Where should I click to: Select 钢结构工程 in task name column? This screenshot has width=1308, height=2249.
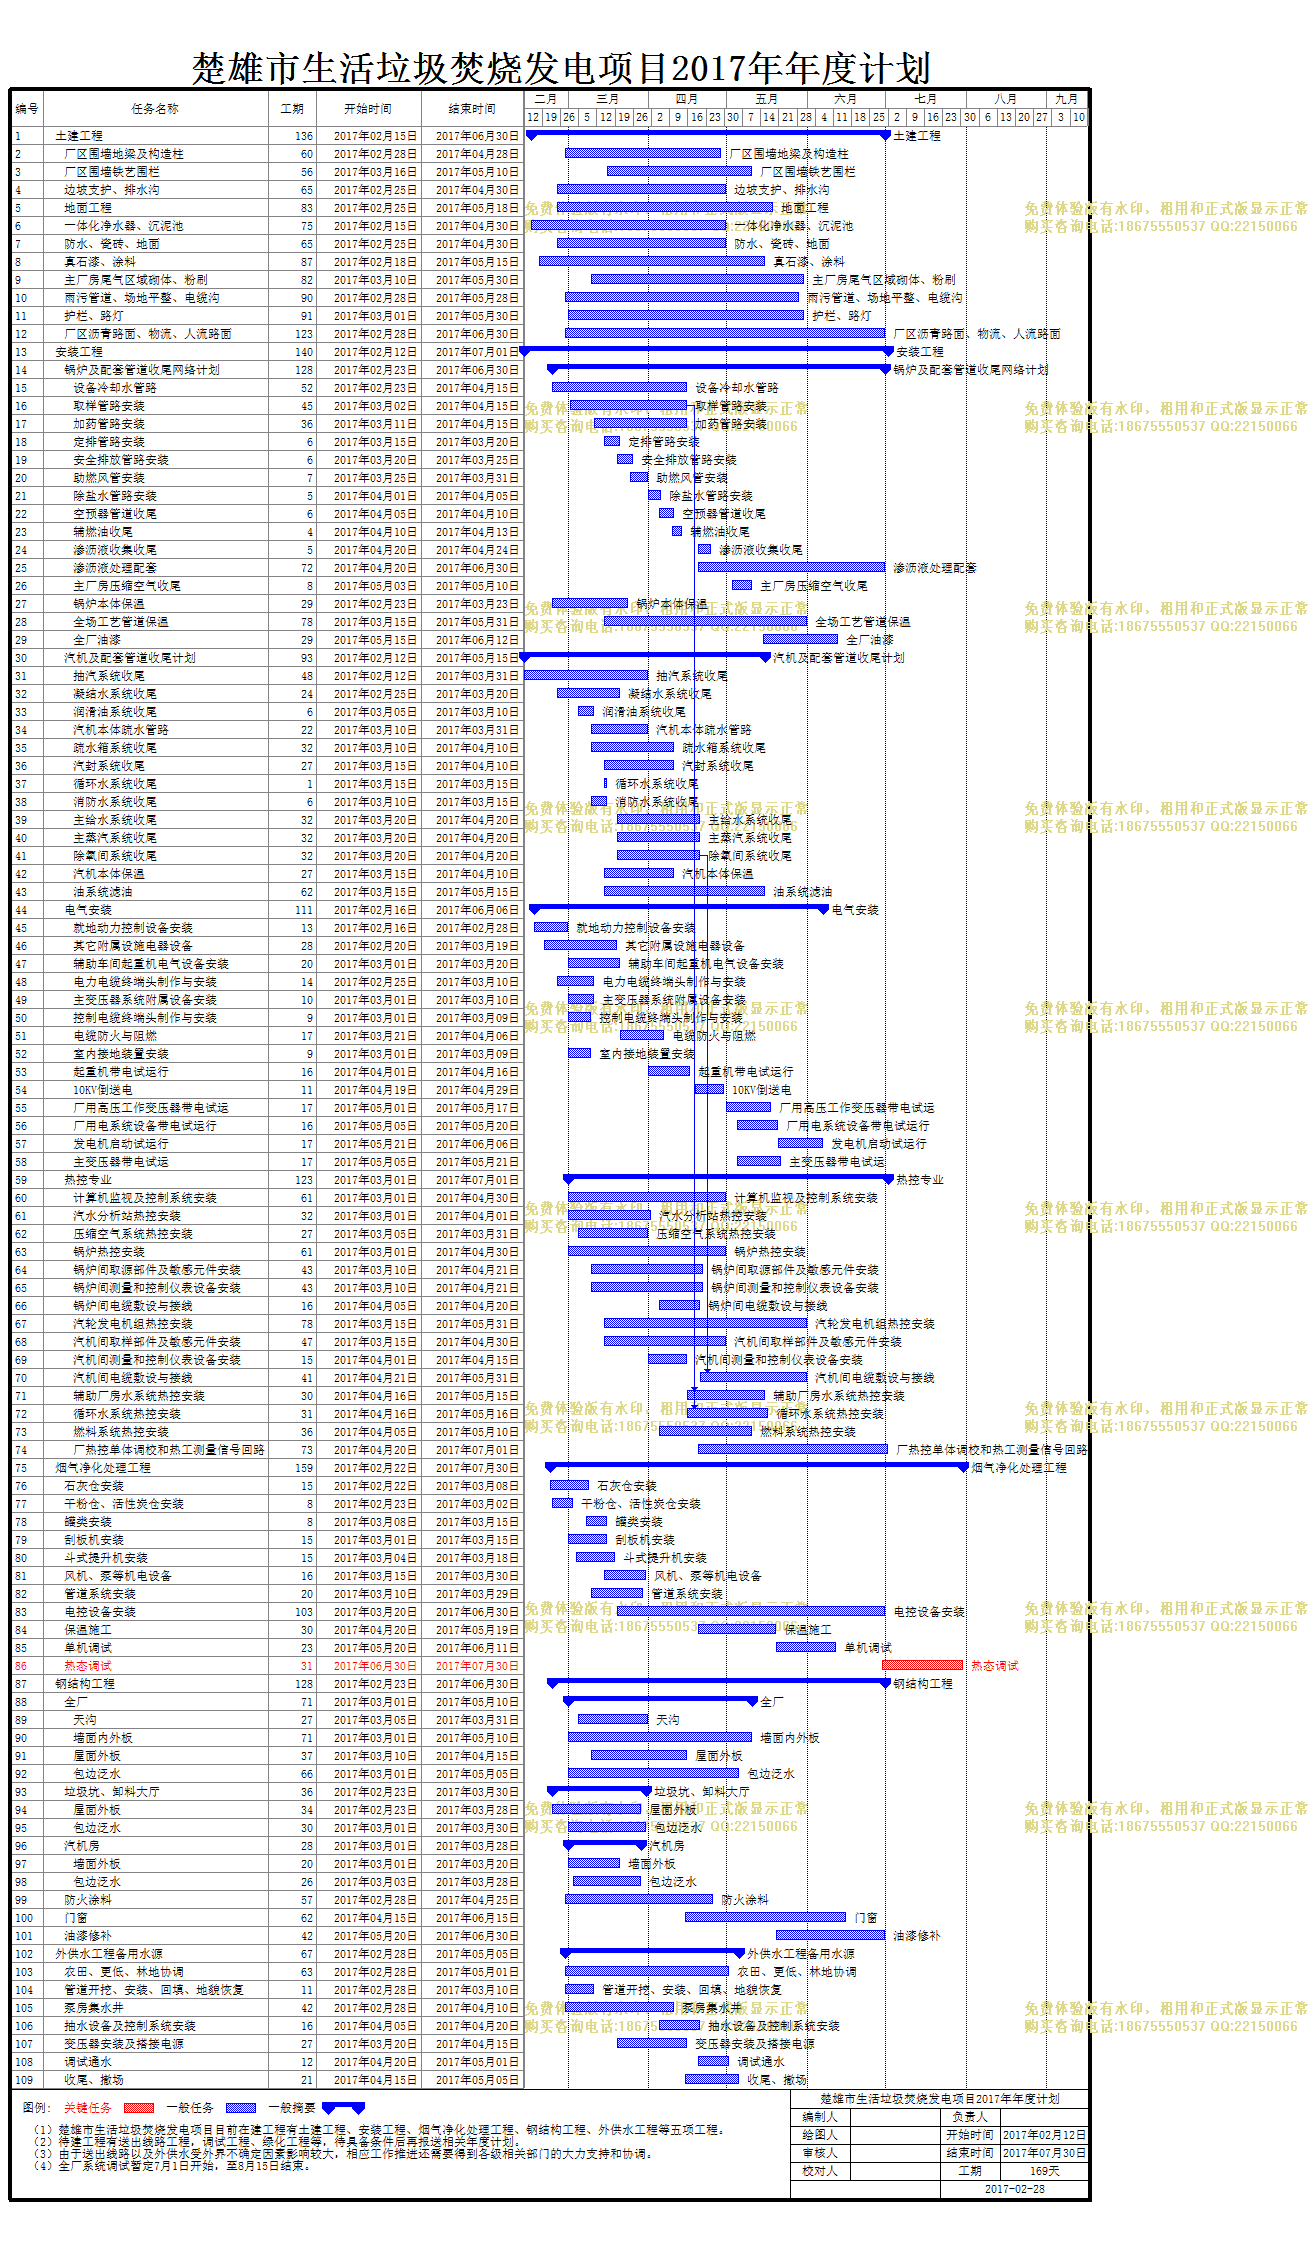point(85,1684)
